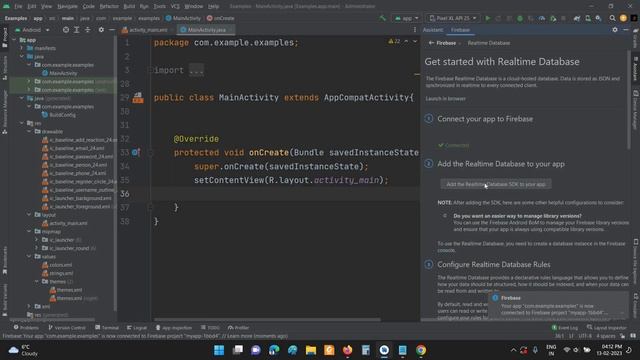Collapse the app module node
The width and height of the screenshot is (640, 360).
(15, 40)
